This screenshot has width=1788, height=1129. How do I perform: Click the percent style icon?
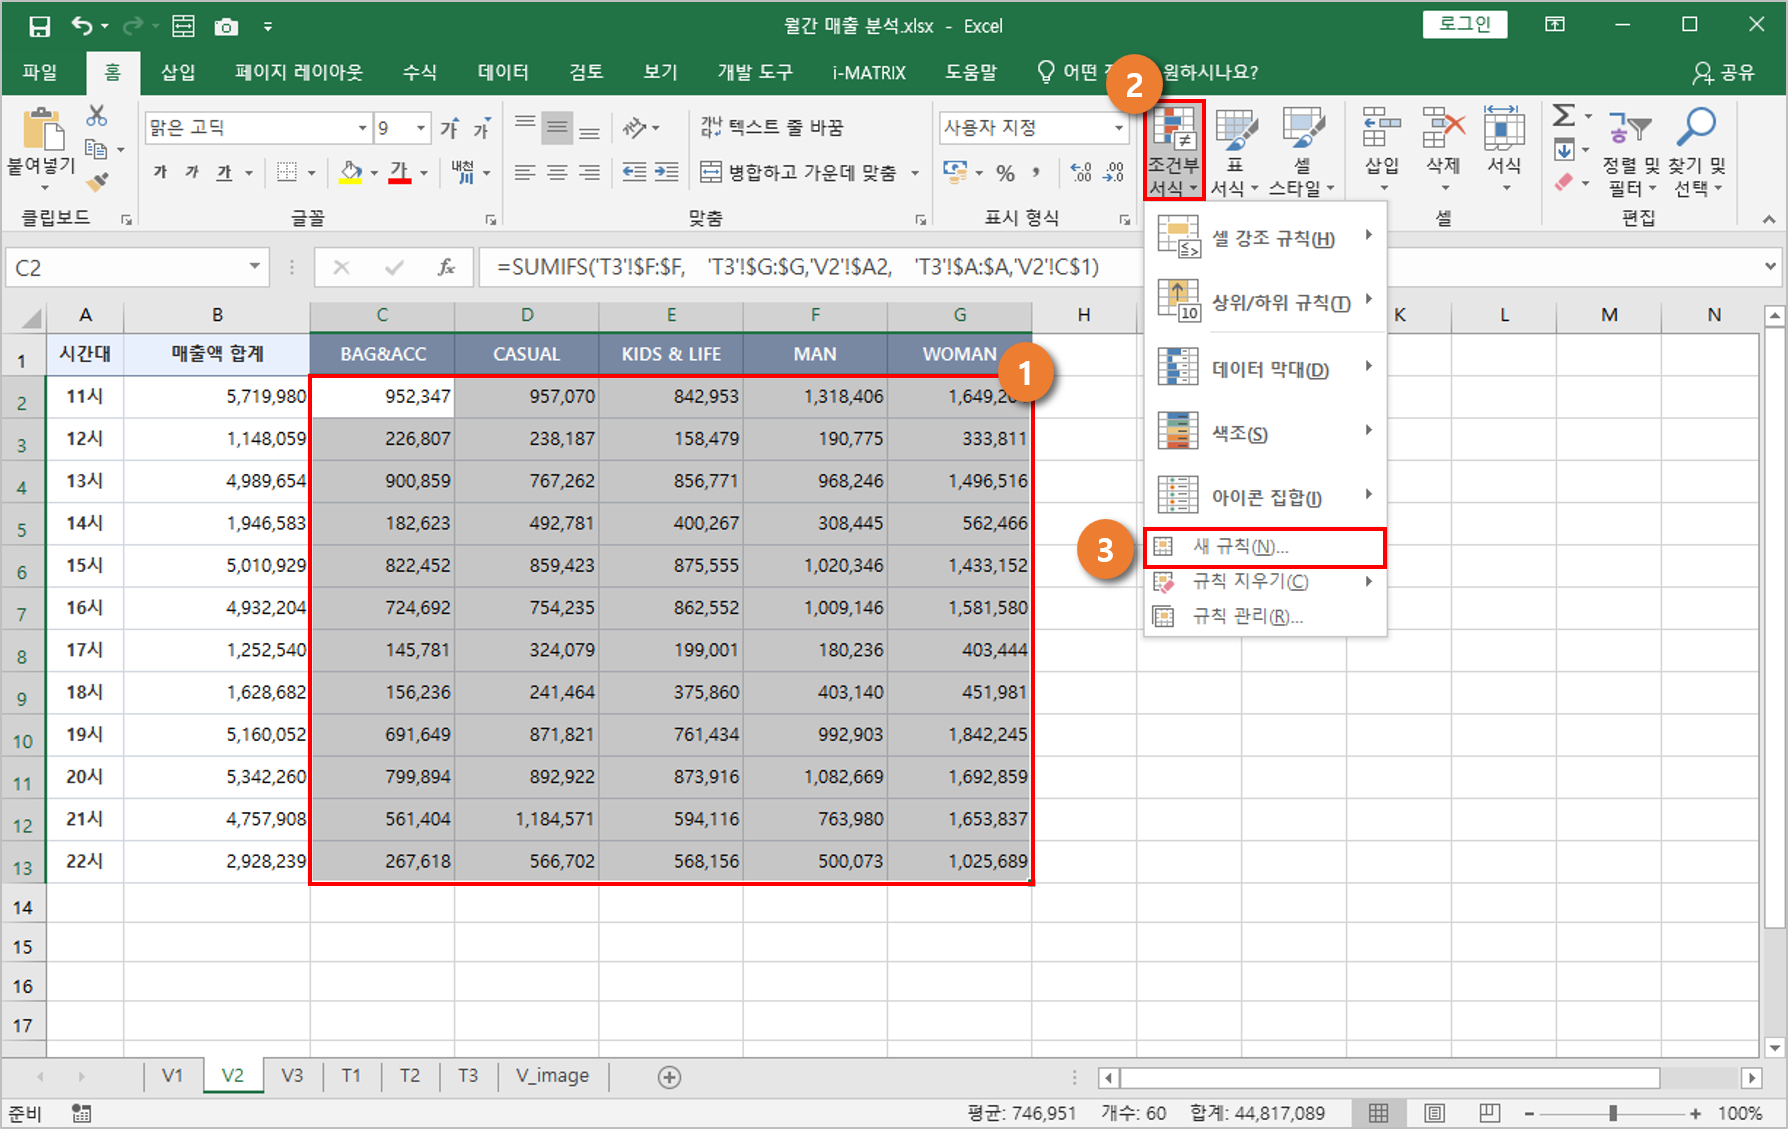(1005, 173)
